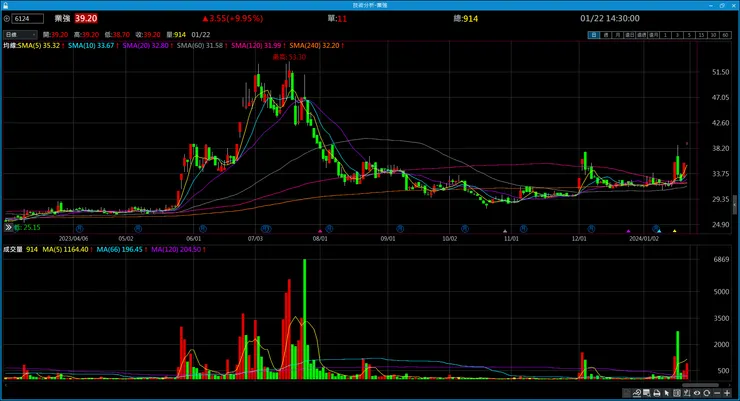
Task: Click the 成交量 indicator label
Action: pyautogui.click(x=13, y=249)
